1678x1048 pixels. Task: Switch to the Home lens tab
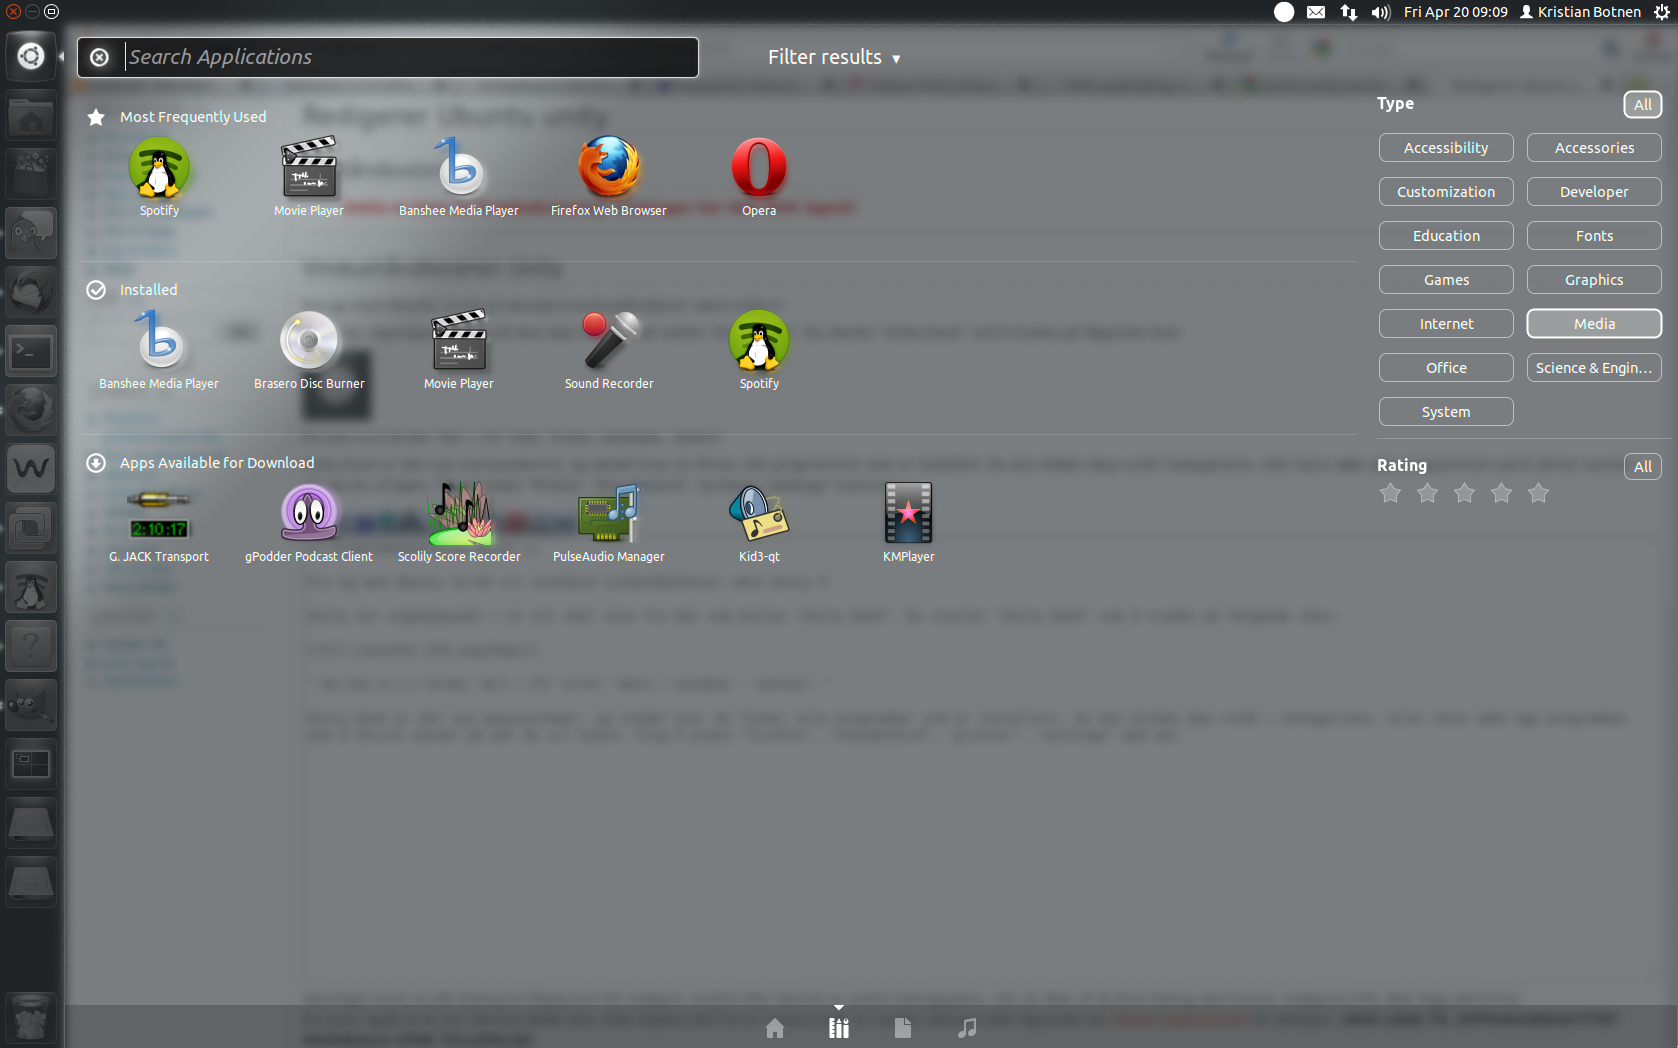click(775, 1028)
